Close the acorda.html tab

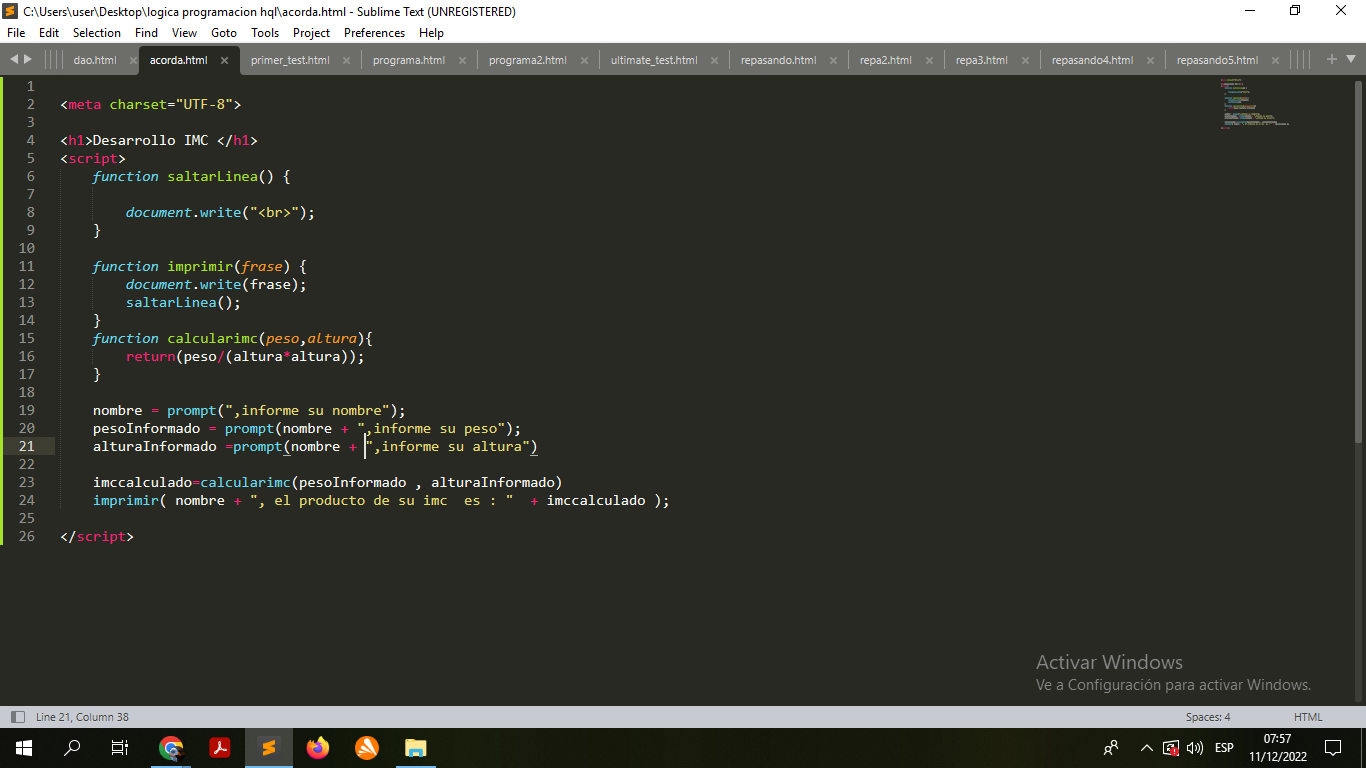(x=224, y=60)
